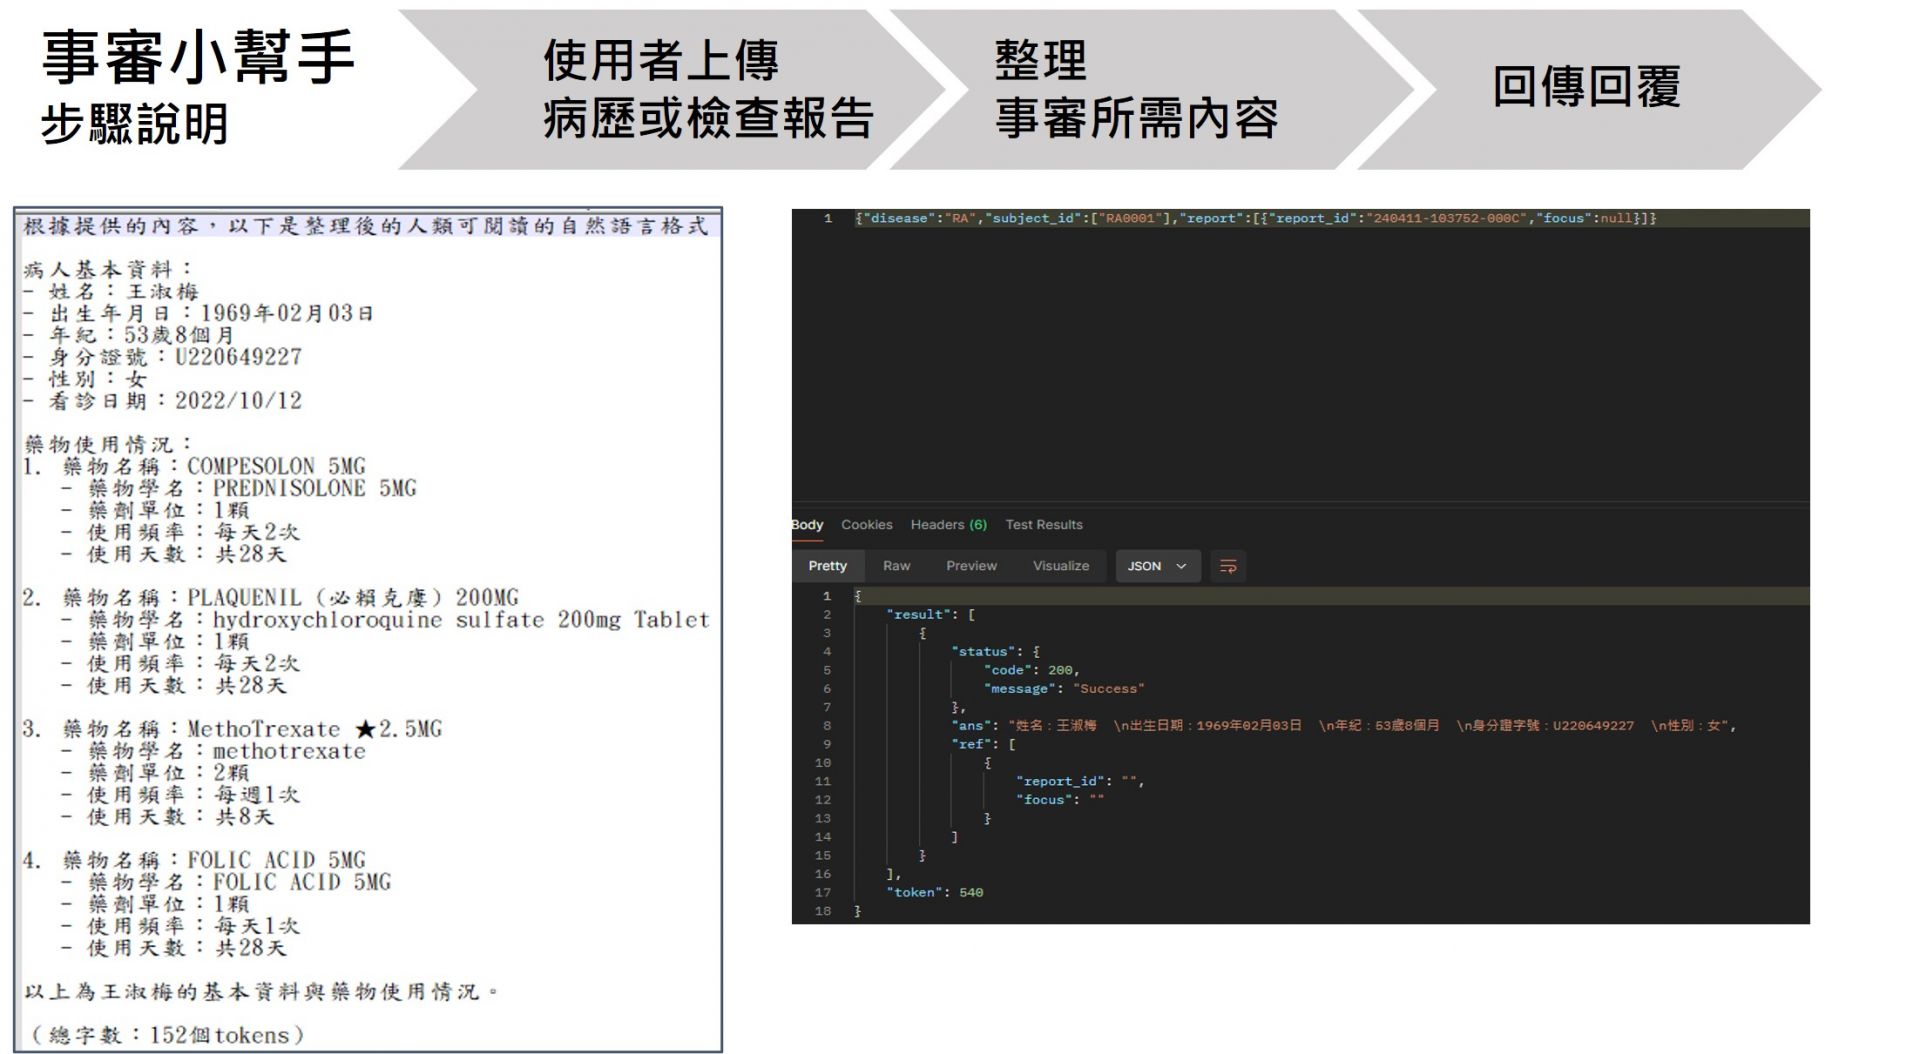Viewport: 1920px width, 1054px height.
Task: Click the 整理 事審所需內容 step arrow
Action: pos(1150,89)
